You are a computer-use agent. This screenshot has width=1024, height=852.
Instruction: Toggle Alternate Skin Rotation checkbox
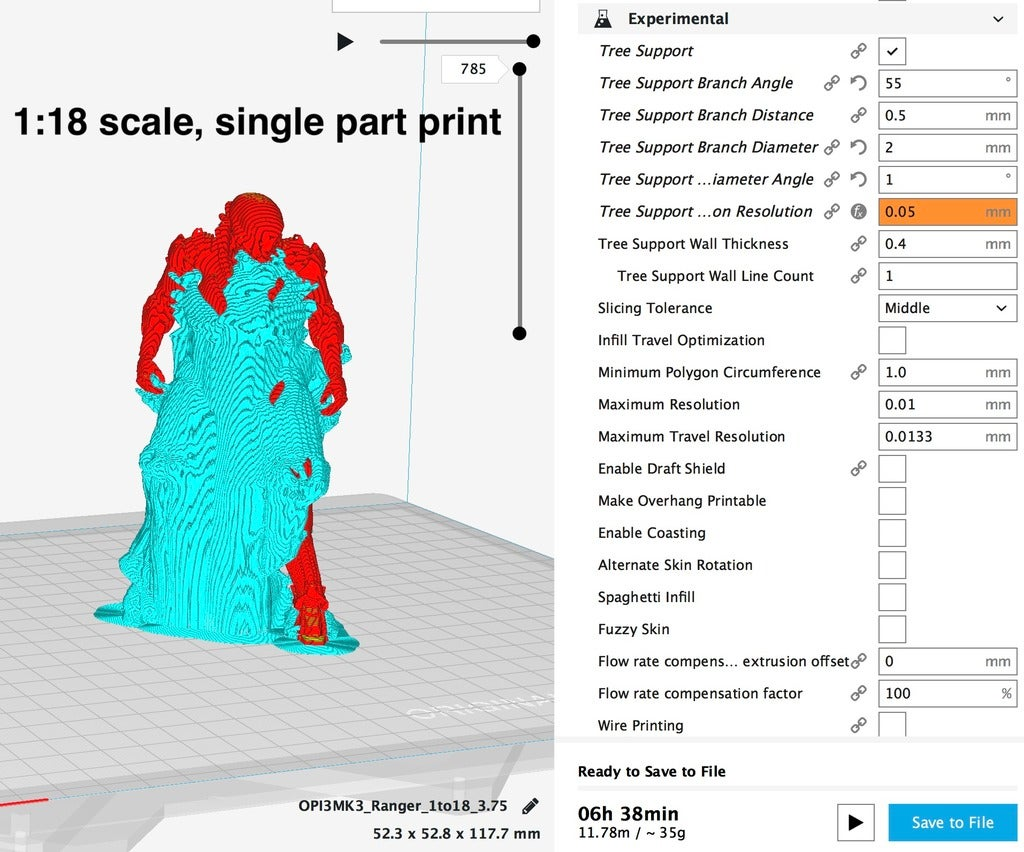(892, 565)
